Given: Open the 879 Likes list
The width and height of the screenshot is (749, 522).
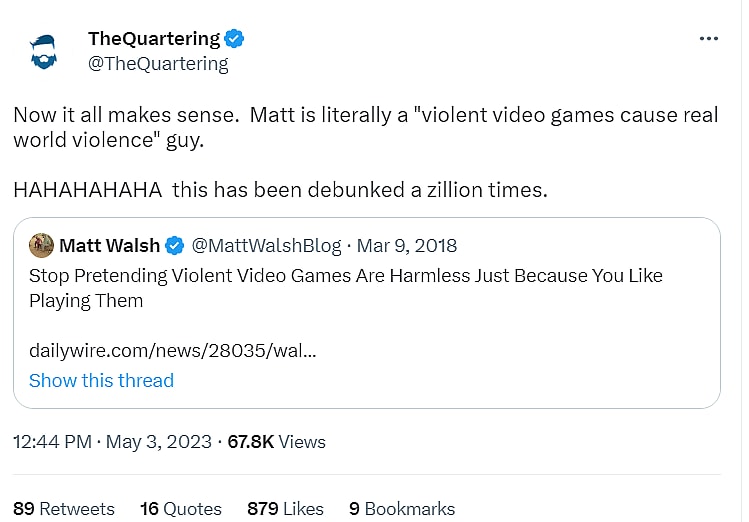Looking at the screenshot, I should (285, 508).
